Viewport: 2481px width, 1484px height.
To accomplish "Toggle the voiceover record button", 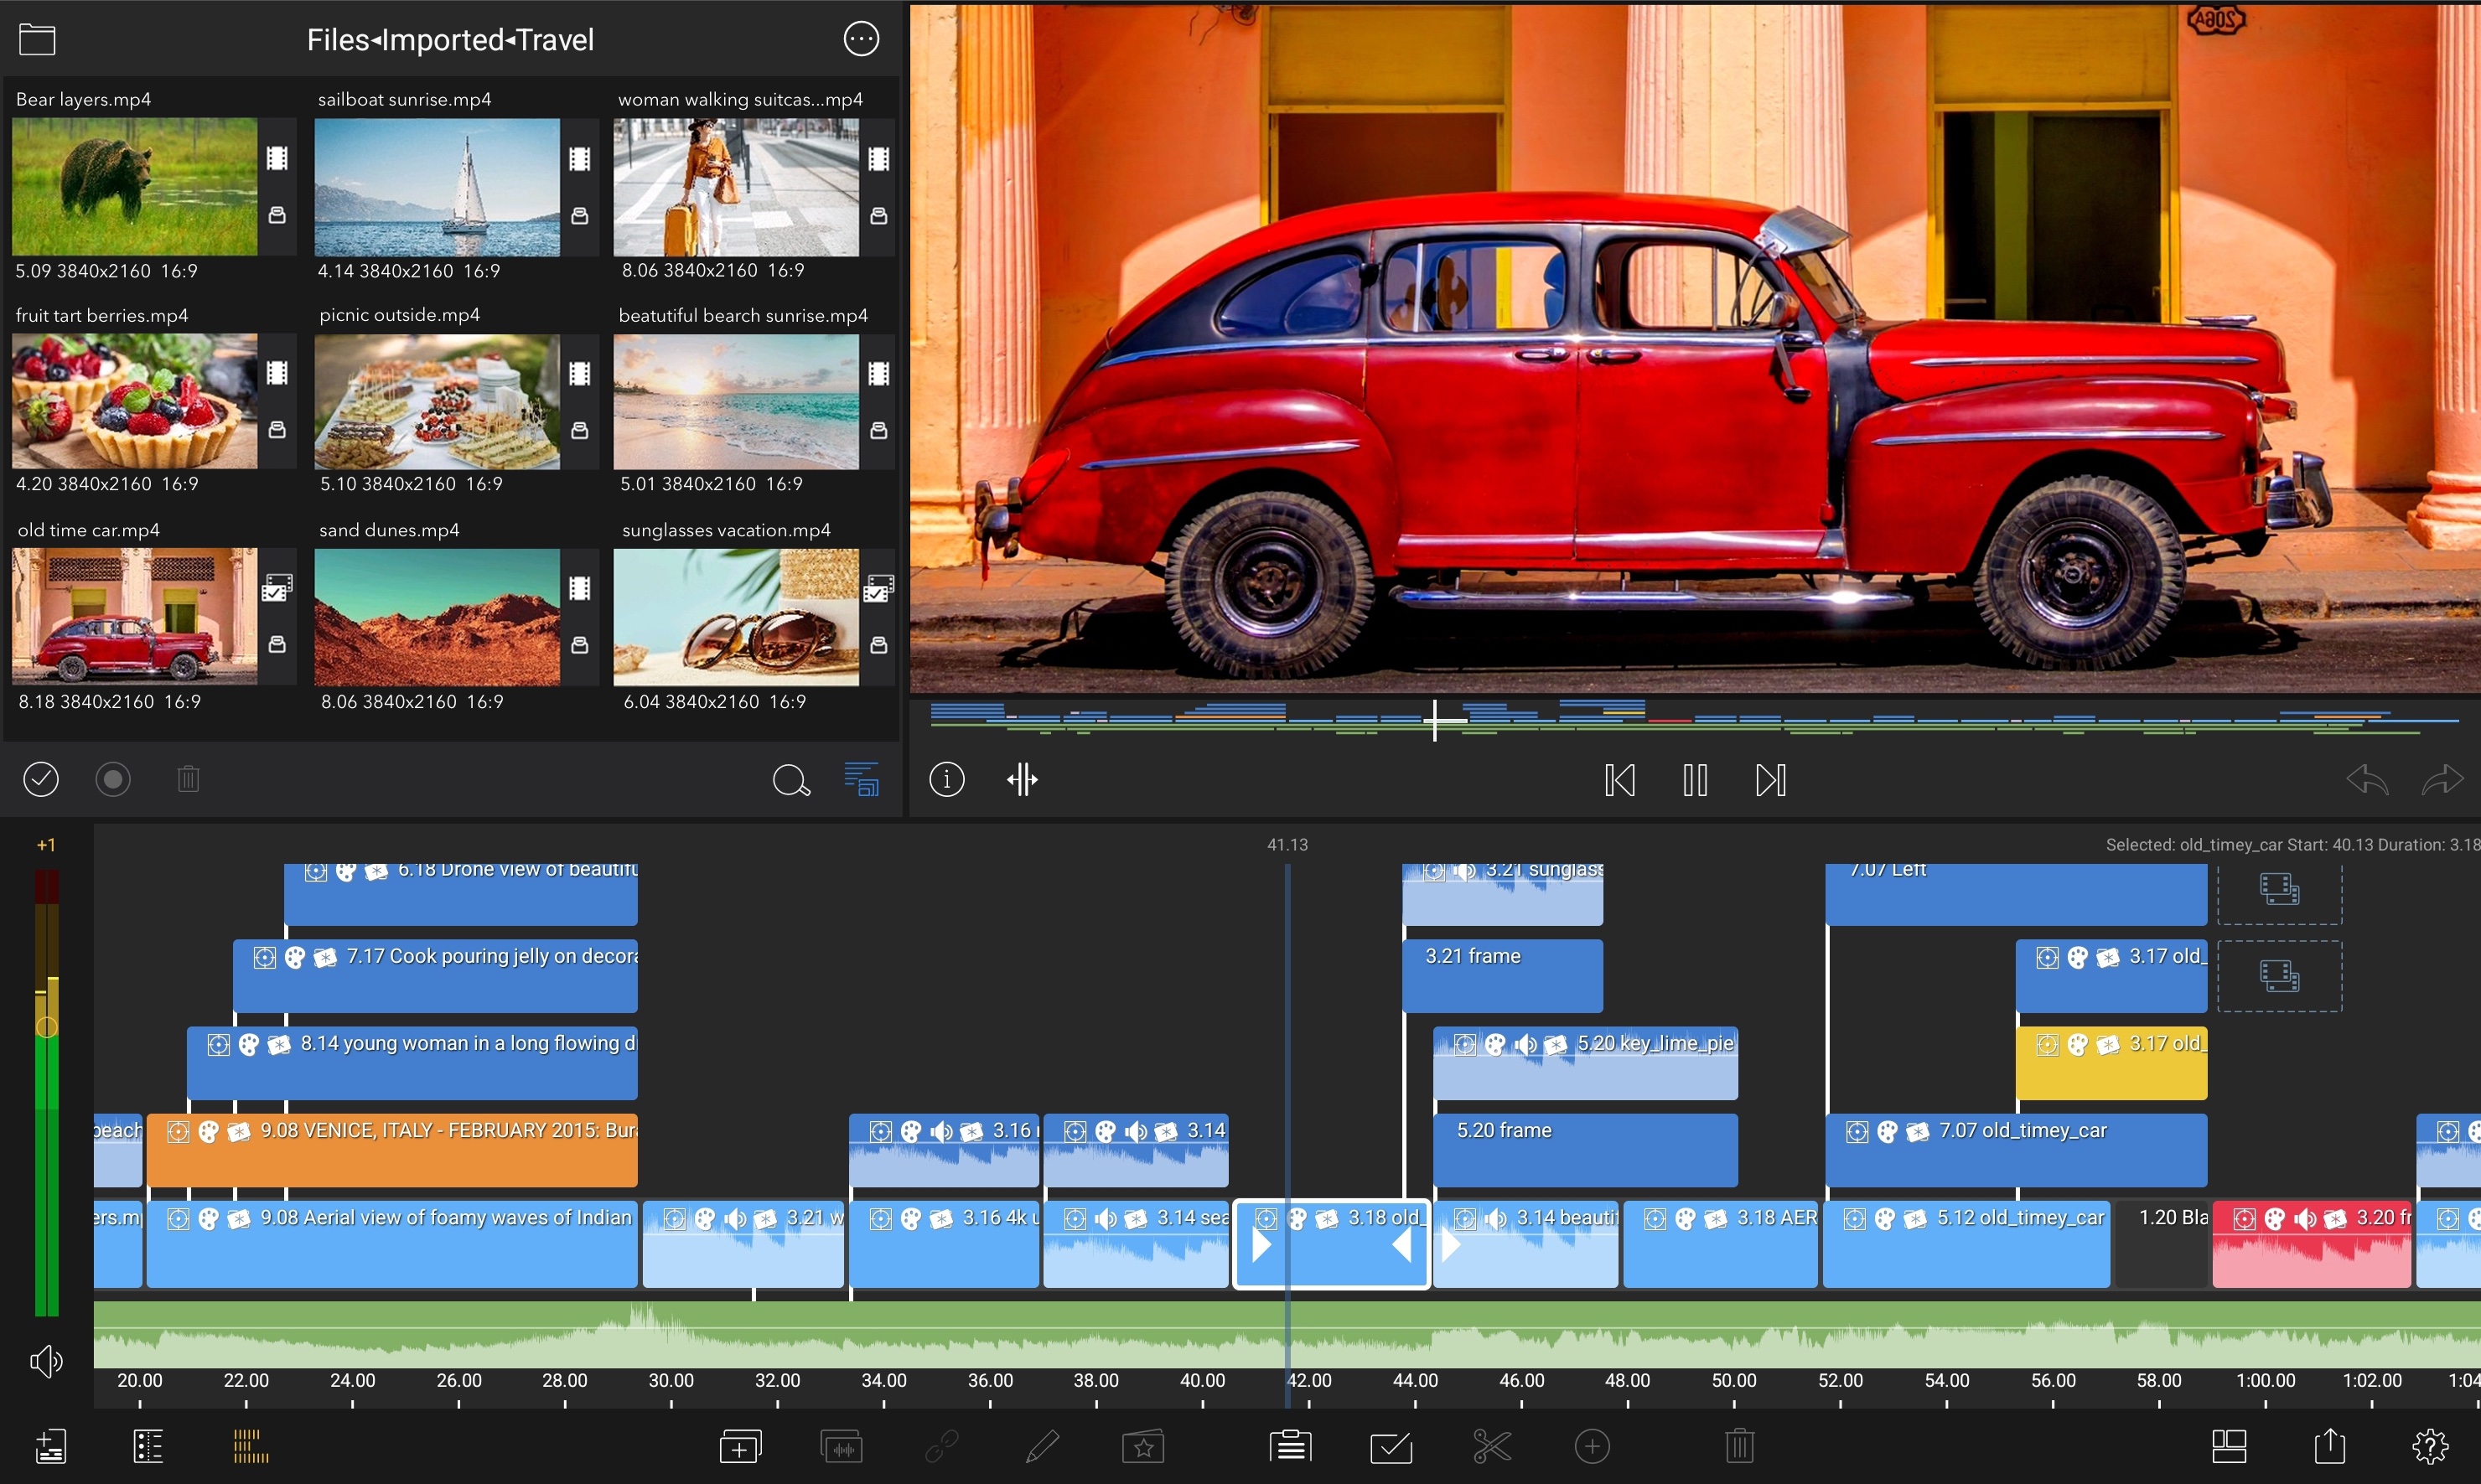I will [x=112, y=779].
